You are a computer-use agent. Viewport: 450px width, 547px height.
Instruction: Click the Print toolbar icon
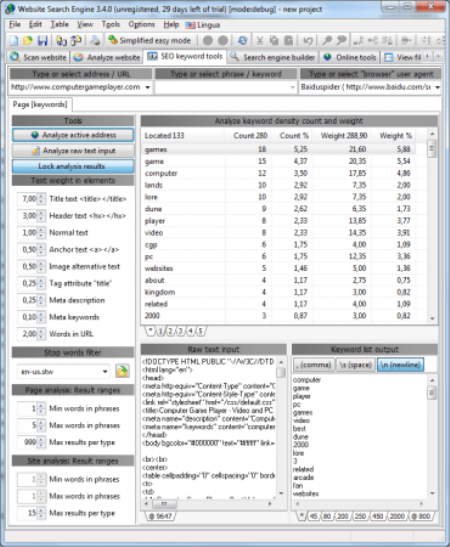(95, 41)
